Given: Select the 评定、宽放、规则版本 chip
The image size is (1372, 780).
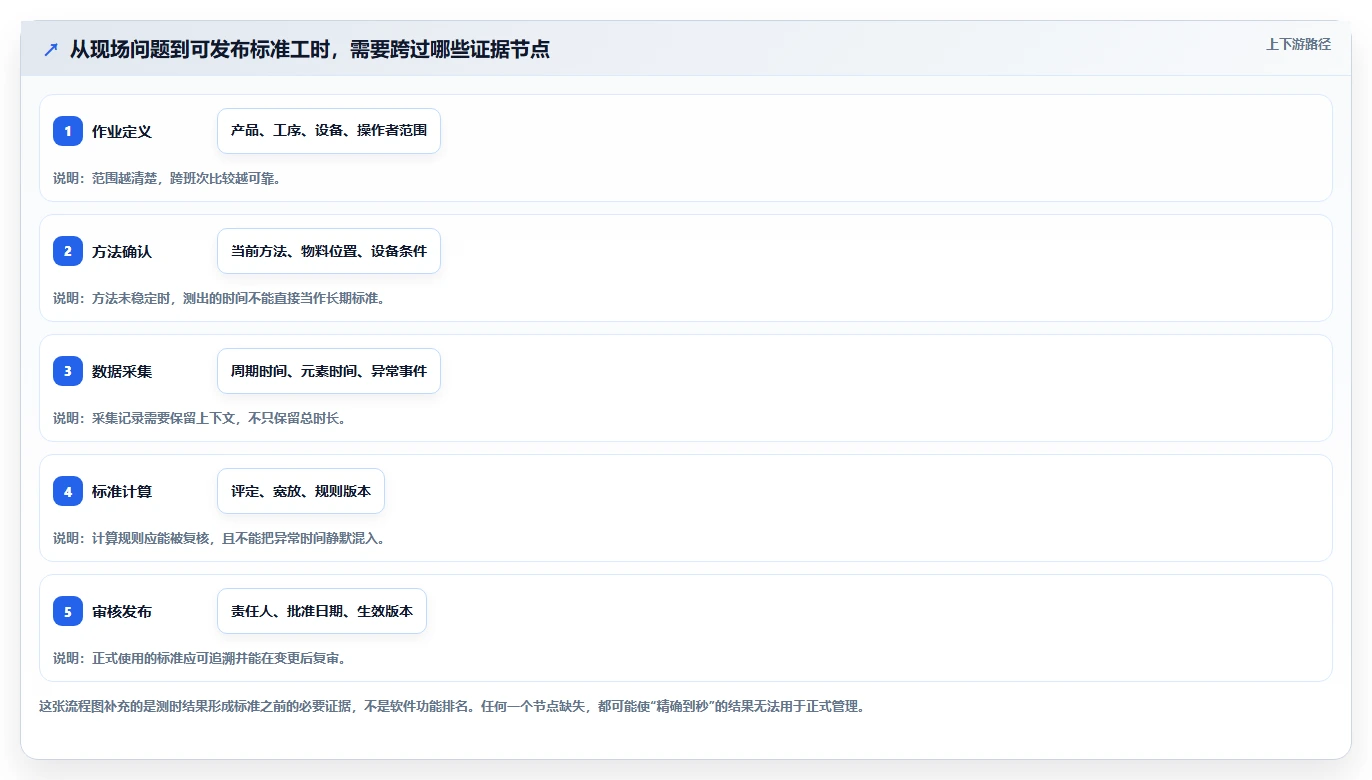Looking at the screenshot, I should coord(301,491).
